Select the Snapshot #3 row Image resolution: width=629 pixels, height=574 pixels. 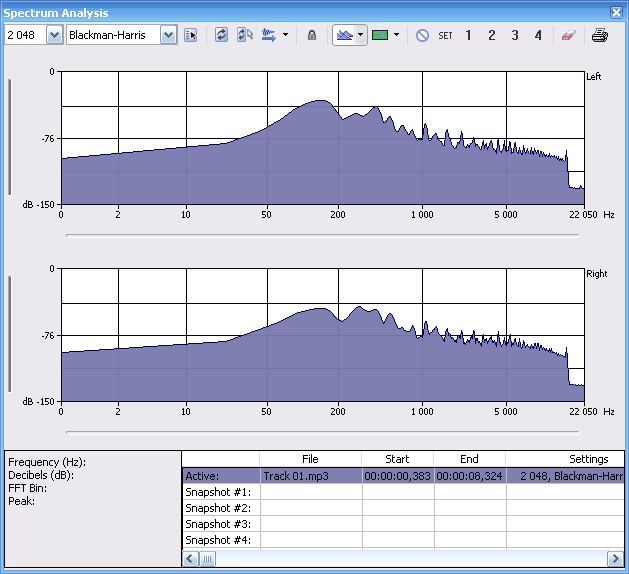(403, 524)
